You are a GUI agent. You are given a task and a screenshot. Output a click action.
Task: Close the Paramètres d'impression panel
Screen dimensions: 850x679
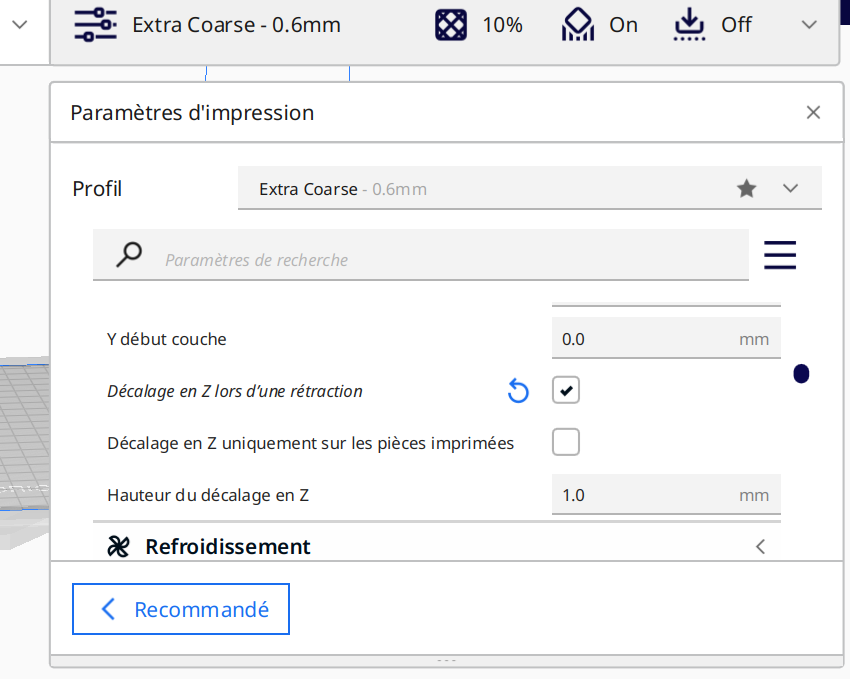(813, 113)
